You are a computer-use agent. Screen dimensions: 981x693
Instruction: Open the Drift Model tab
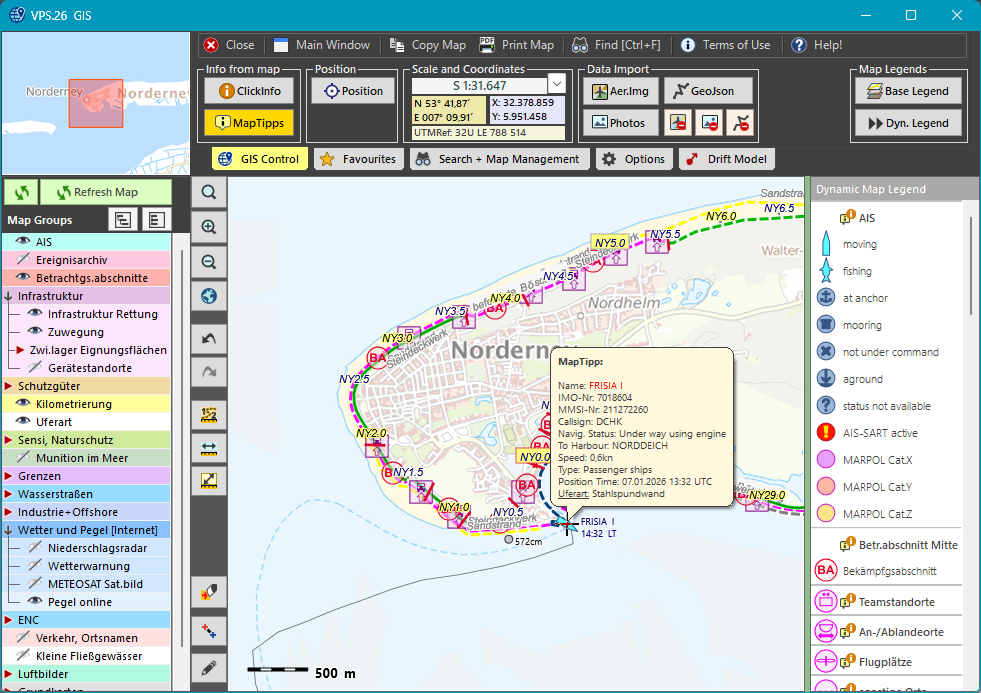coord(726,159)
